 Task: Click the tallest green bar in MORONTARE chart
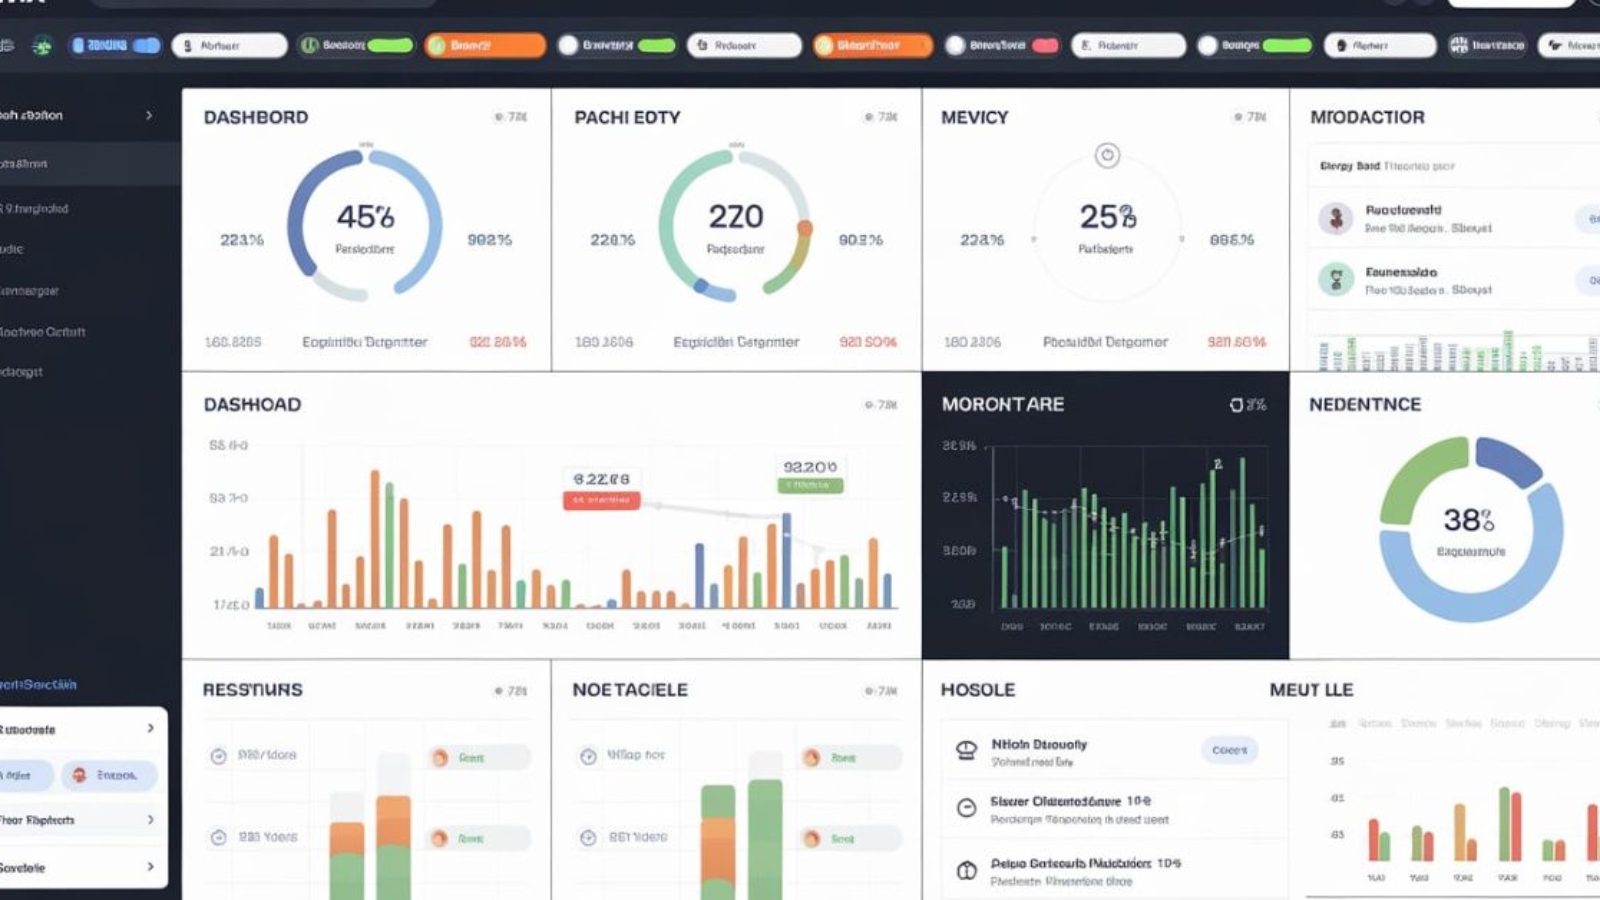point(1242,533)
